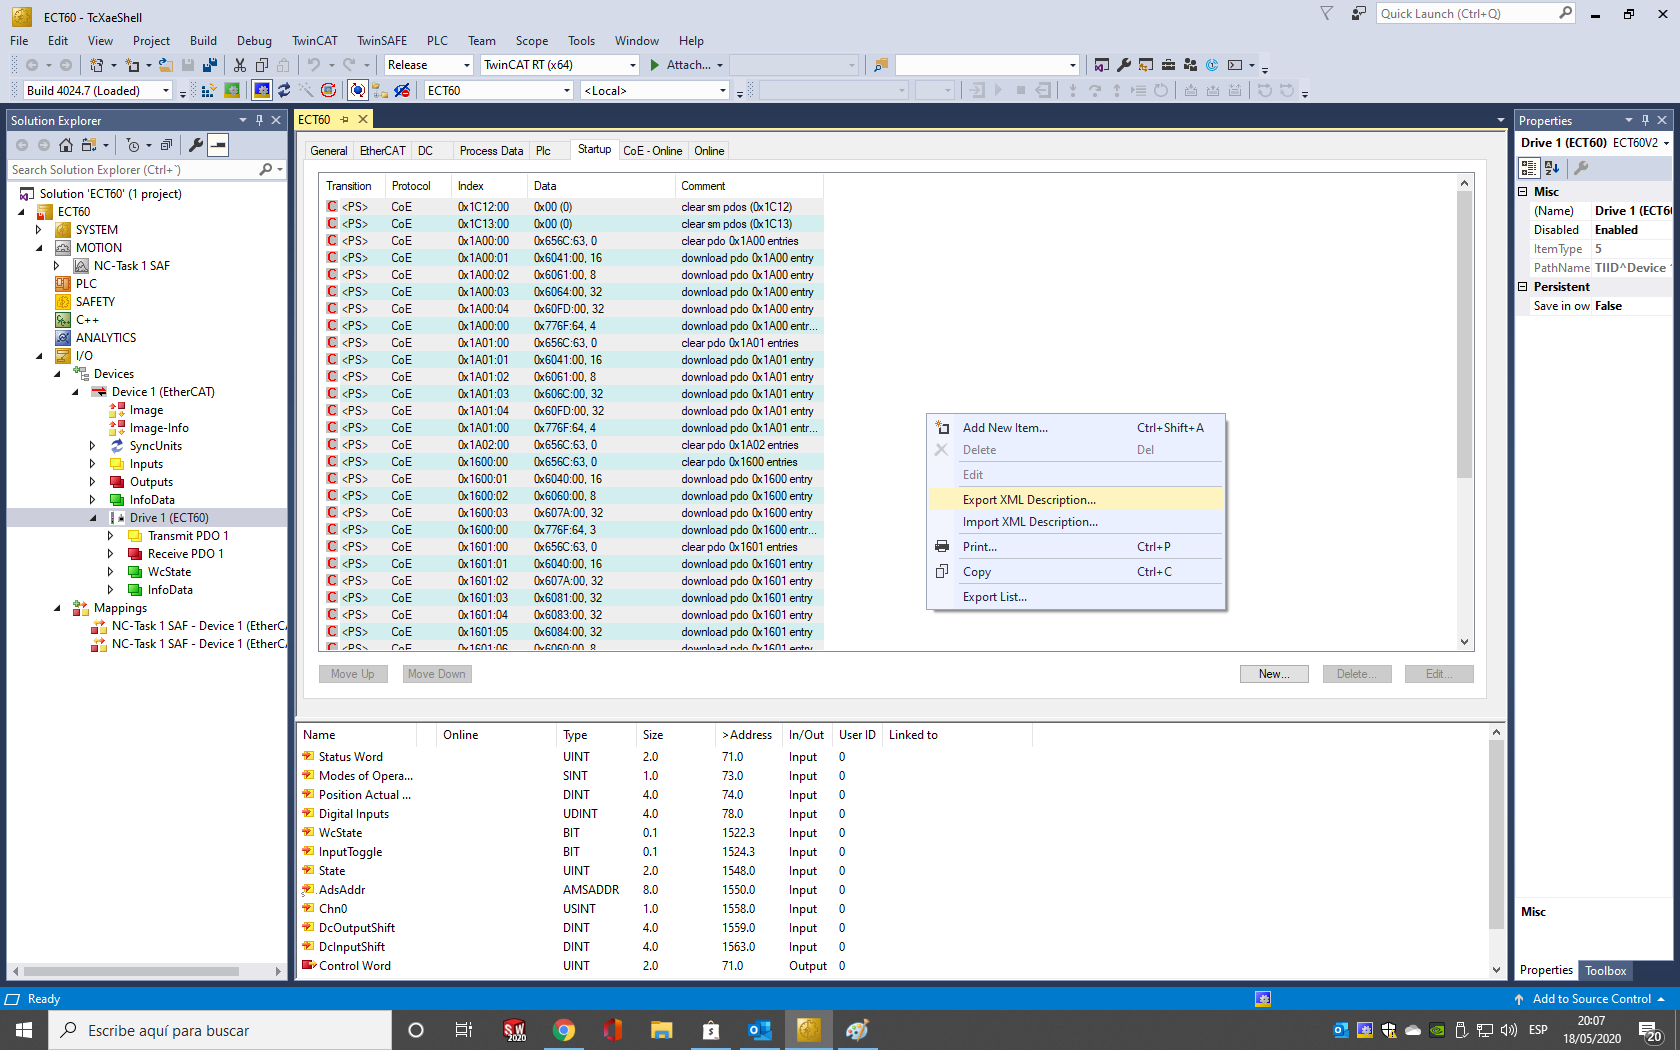Click the Show Sub Items icon
1680x1050 pixels.
(380, 91)
